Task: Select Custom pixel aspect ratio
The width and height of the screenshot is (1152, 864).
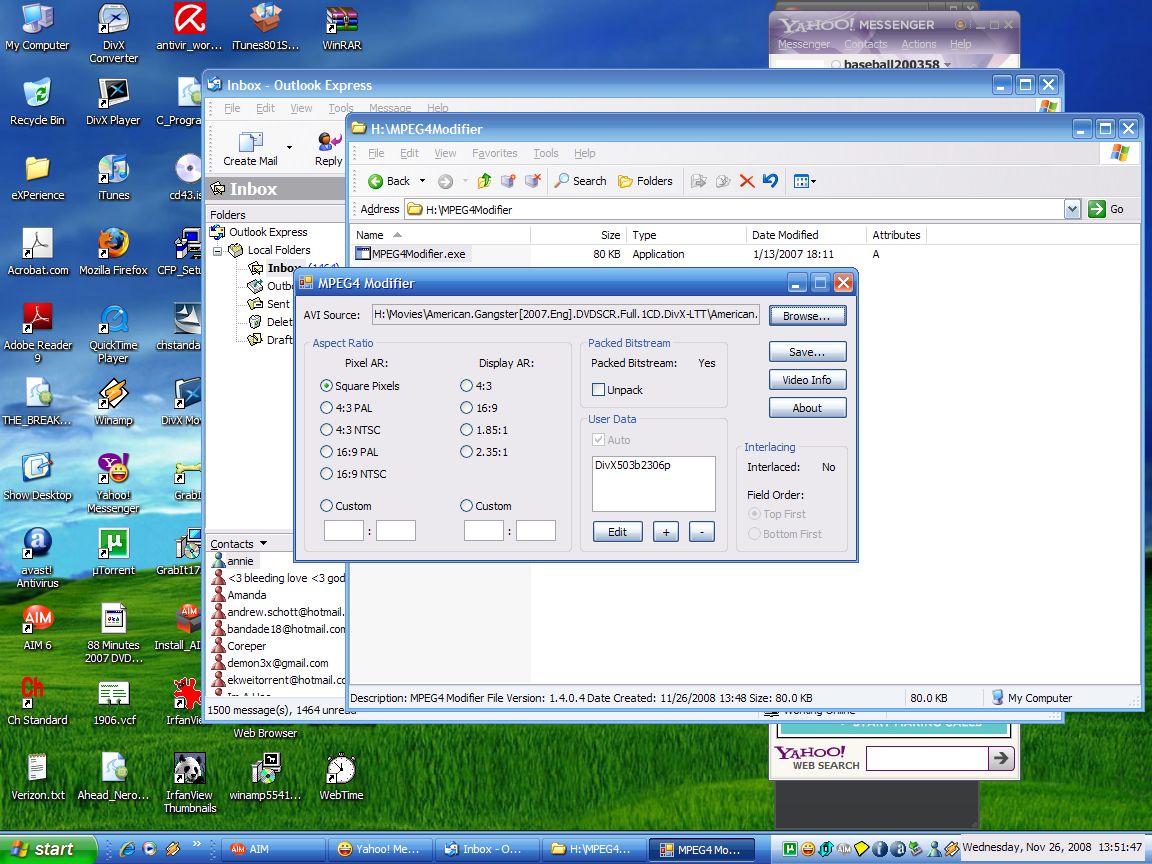Action: (x=346, y=505)
